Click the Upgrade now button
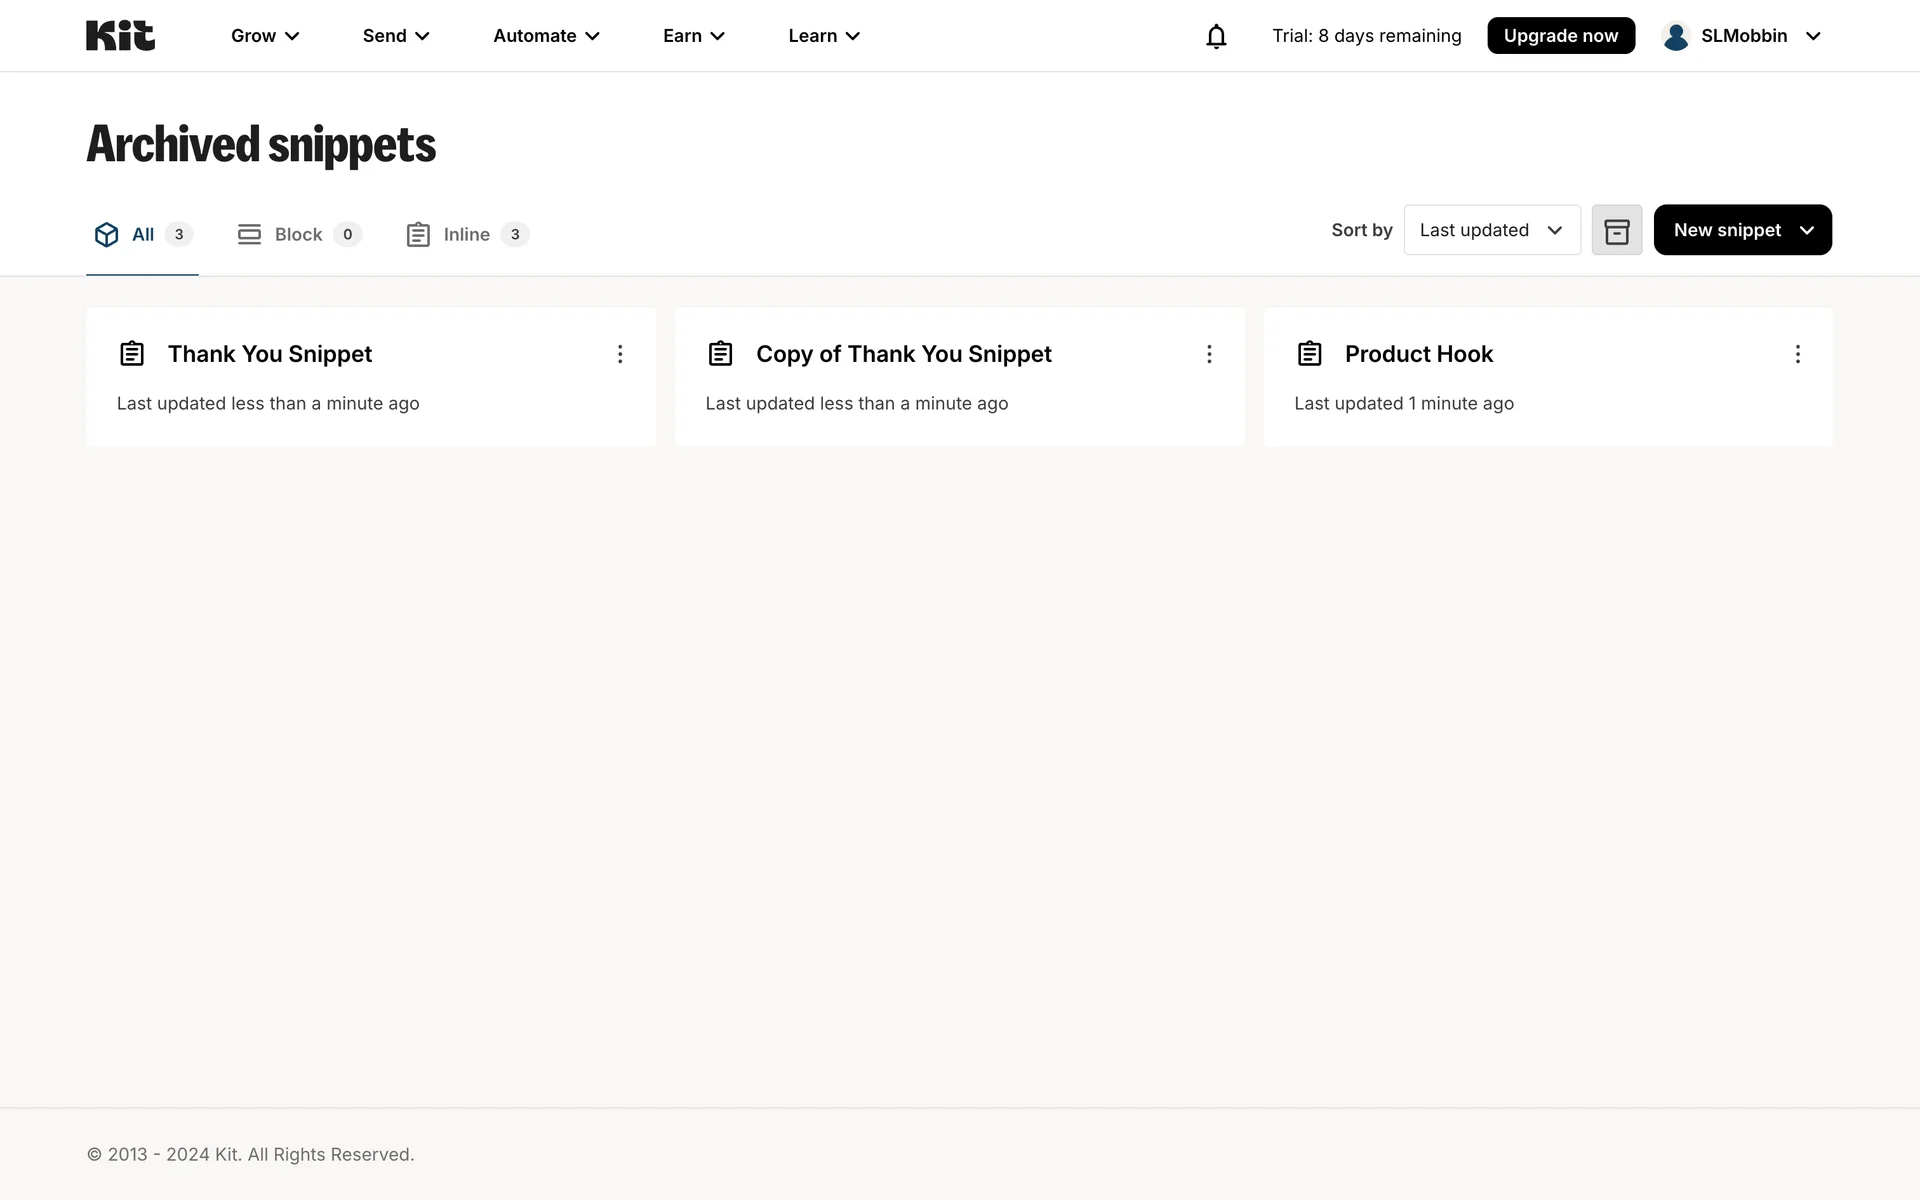 click(1560, 36)
